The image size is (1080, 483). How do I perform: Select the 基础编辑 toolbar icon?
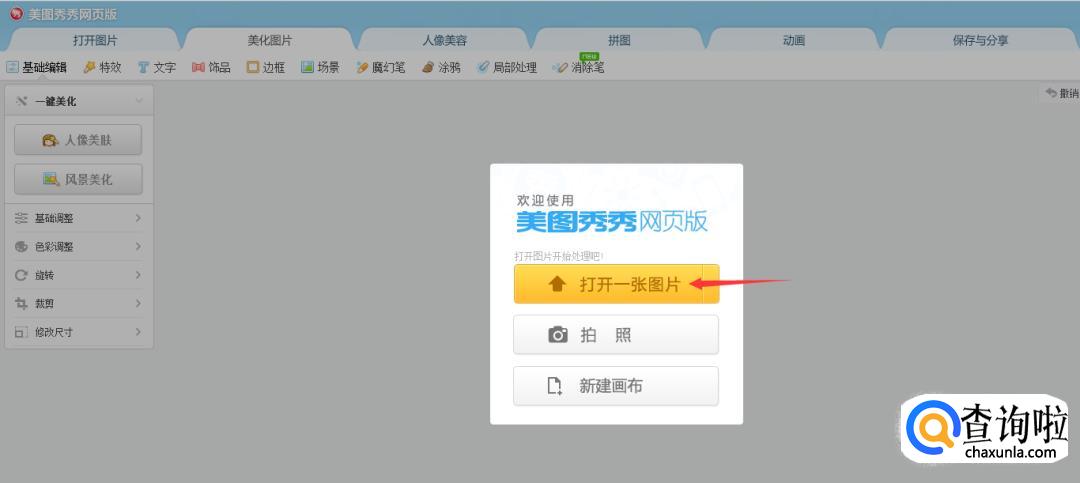point(12,68)
